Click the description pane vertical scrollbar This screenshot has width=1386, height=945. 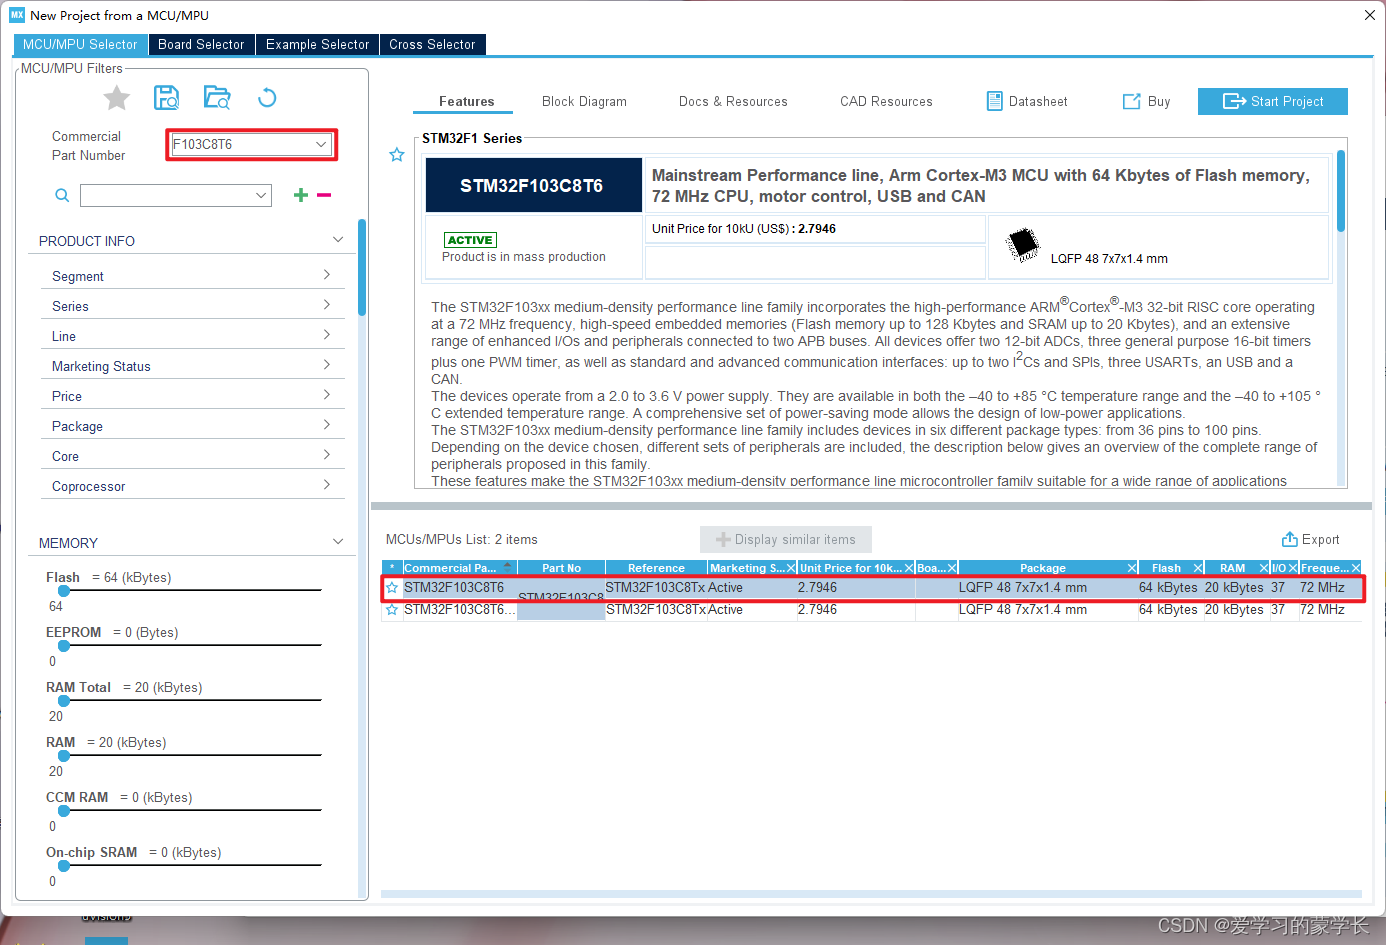tap(1341, 190)
